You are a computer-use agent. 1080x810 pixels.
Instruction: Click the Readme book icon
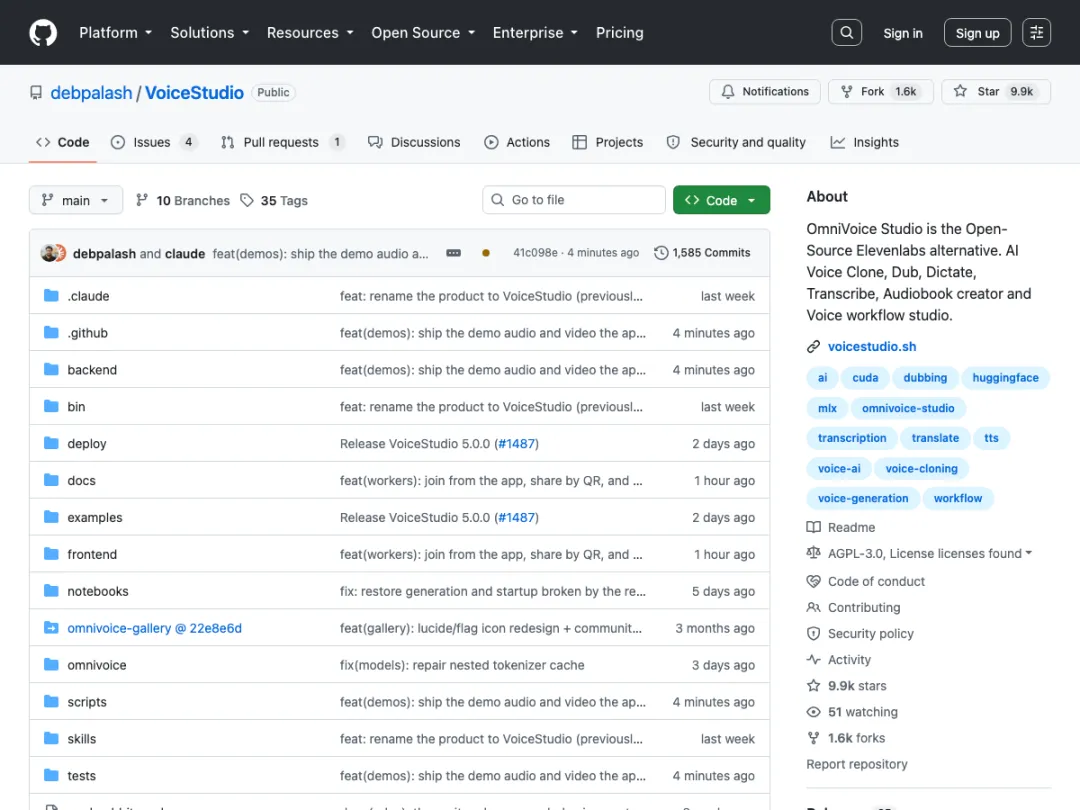point(813,527)
